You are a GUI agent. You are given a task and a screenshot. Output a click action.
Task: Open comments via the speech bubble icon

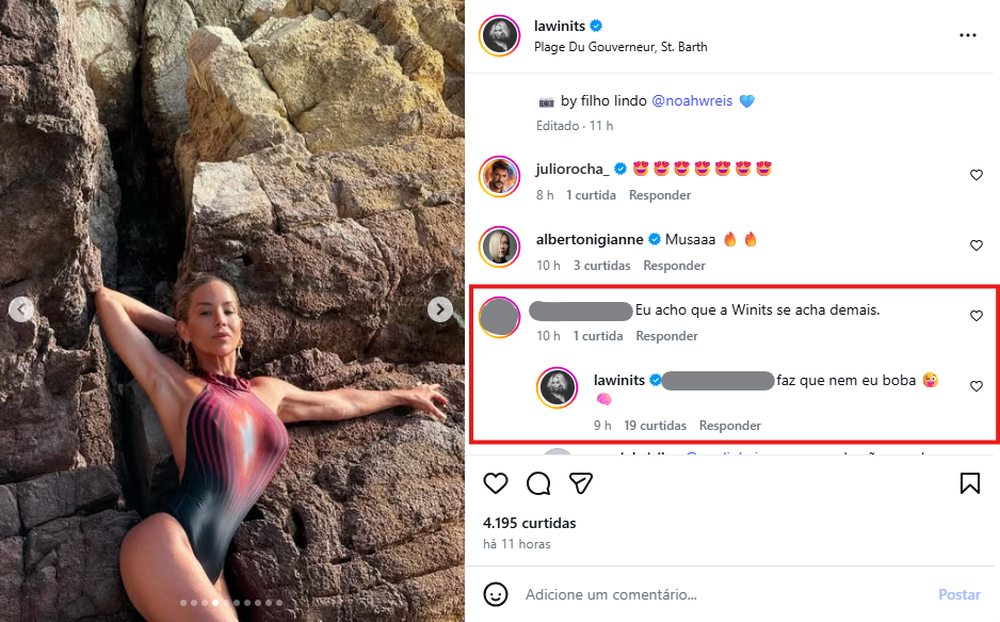[x=538, y=483]
